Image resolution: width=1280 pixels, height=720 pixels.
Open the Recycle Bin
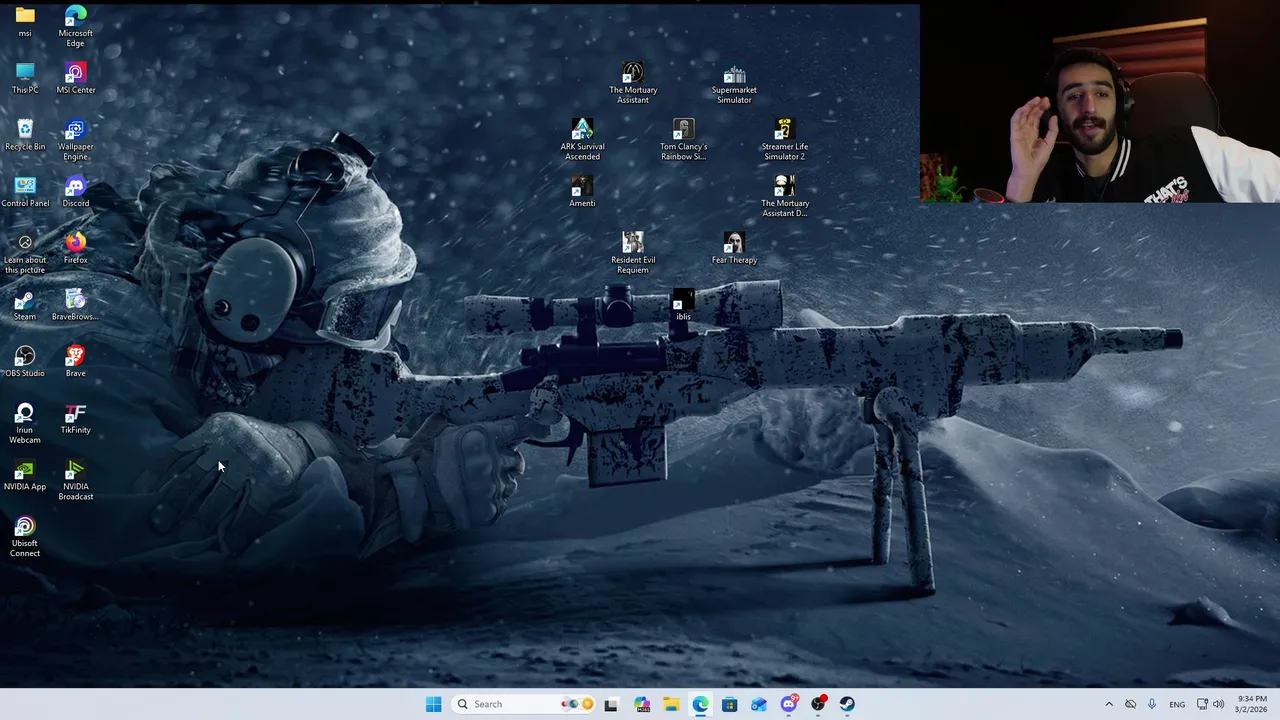pyautogui.click(x=25, y=135)
